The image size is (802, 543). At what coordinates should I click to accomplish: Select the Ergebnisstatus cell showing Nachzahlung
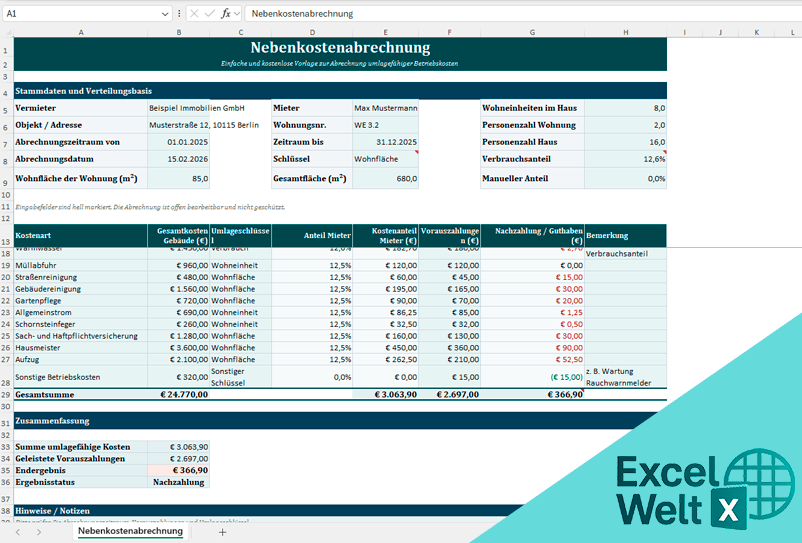click(178, 481)
